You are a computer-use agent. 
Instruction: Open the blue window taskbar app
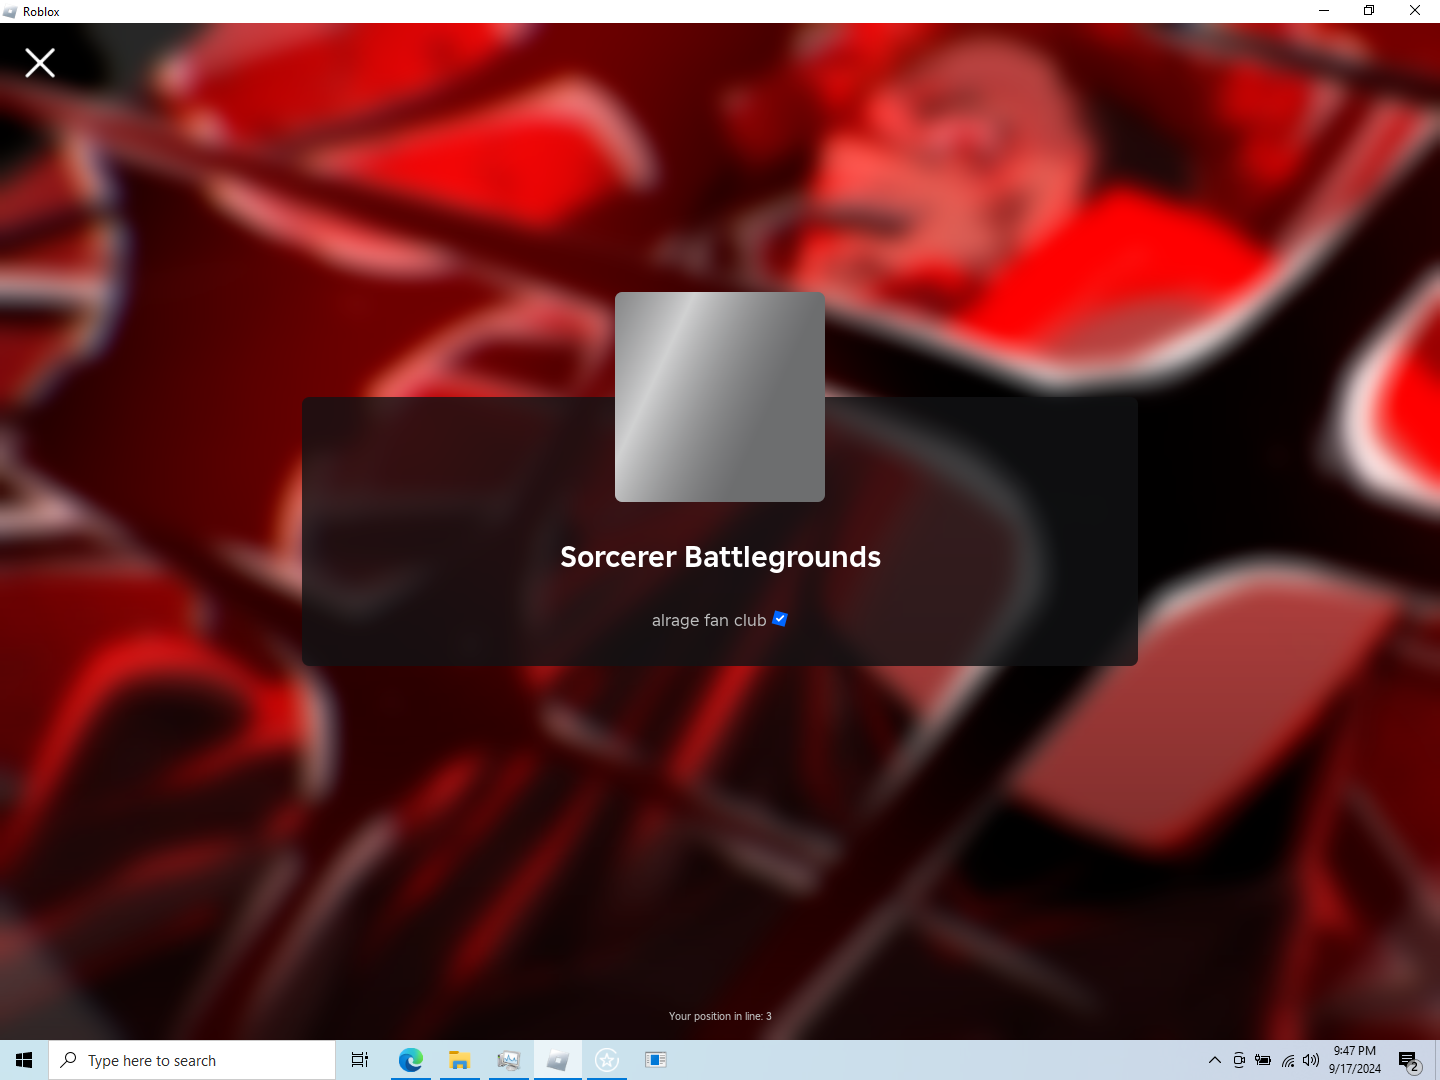pos(656,1060)
